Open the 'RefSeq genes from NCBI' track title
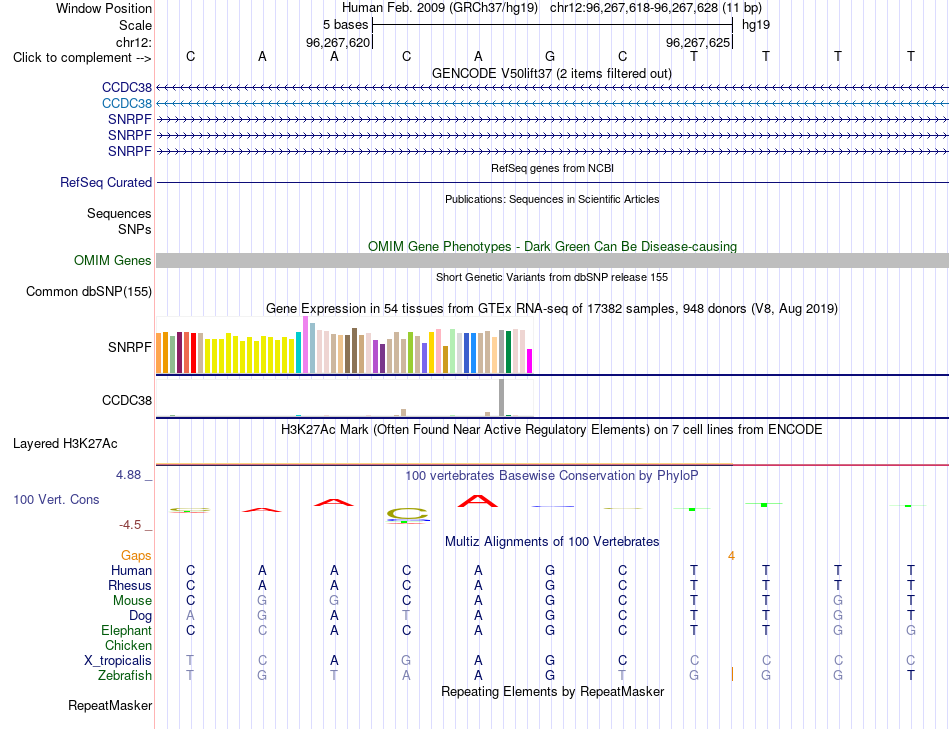Screen dimensions: 950x729 click(x=552, y=168)
